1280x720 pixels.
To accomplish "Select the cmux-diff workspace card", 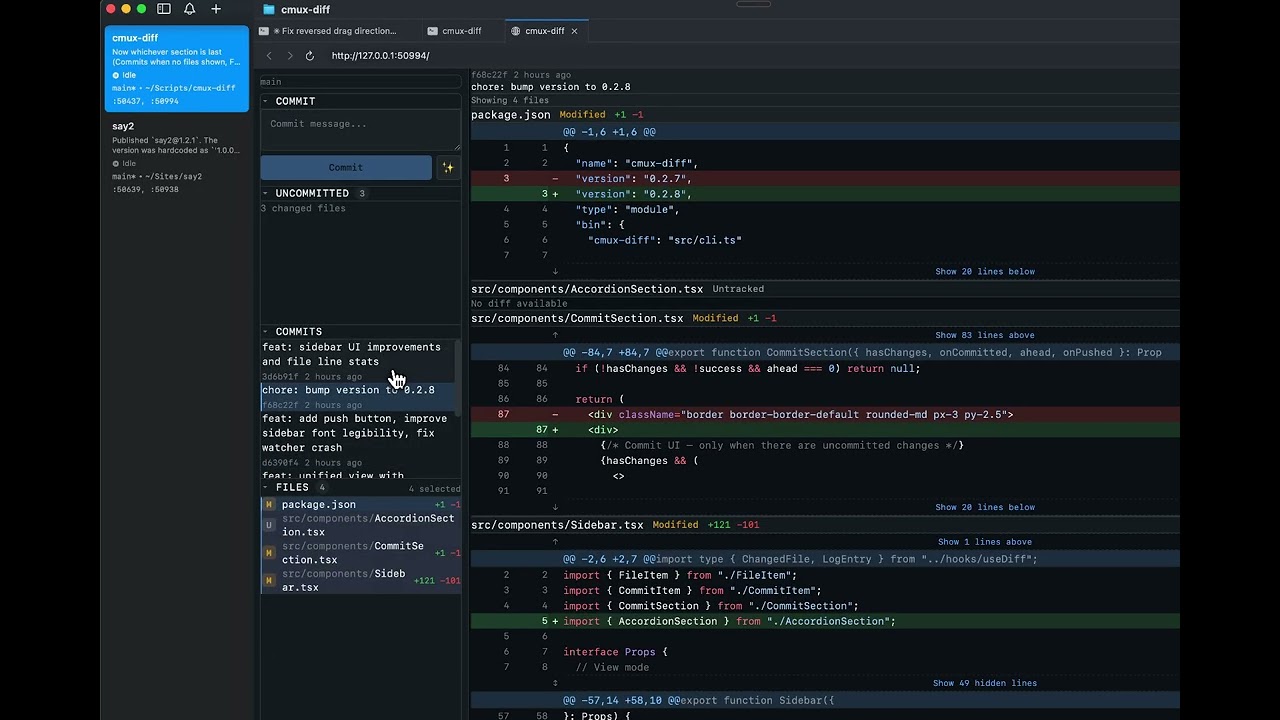I will coord(177,68).
